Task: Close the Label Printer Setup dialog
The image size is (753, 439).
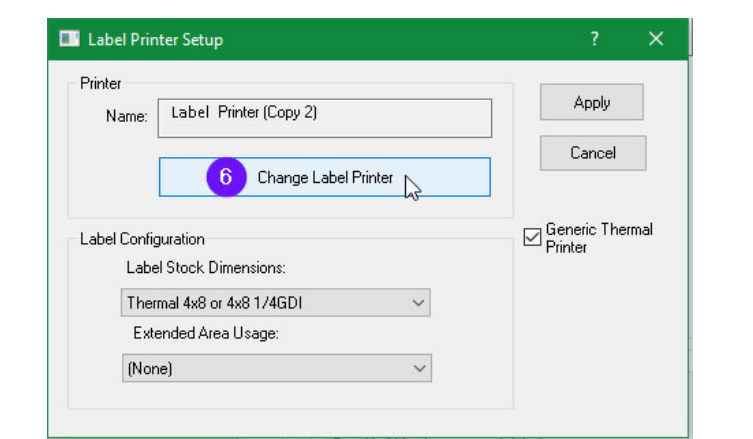Action: [x=656, y=39]
